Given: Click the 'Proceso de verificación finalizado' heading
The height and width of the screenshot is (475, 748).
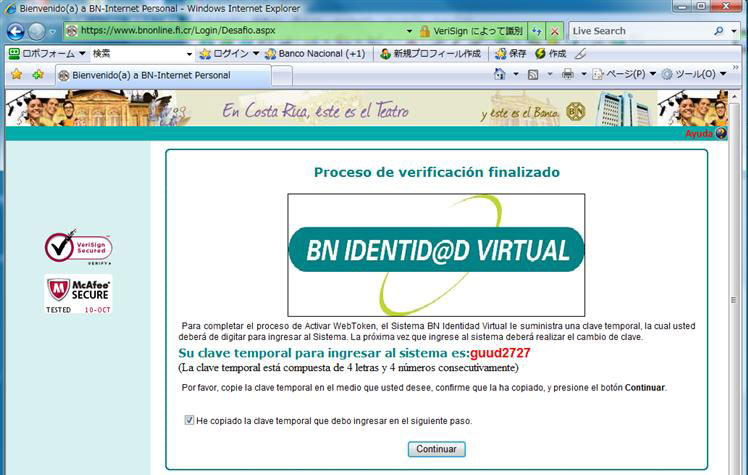Looking at the screenshot, I should coord(436,172).
